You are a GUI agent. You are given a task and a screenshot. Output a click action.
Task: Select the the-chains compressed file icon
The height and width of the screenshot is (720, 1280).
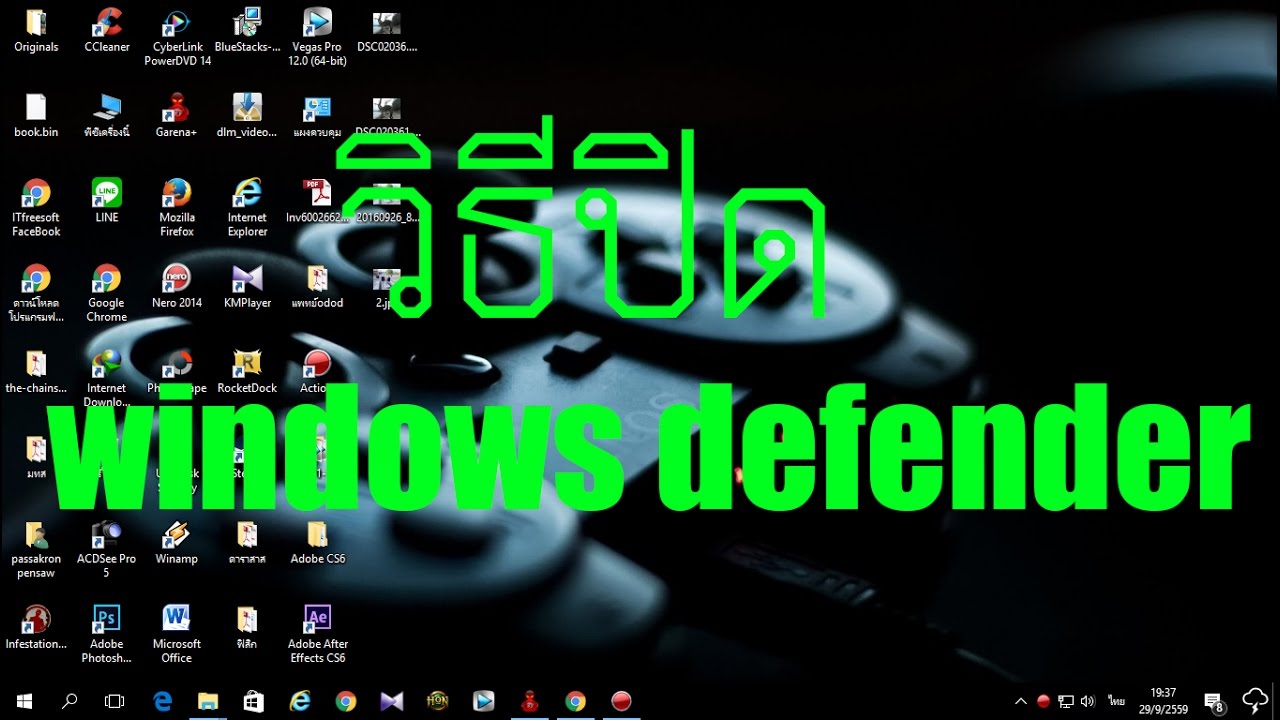point(36,372)
